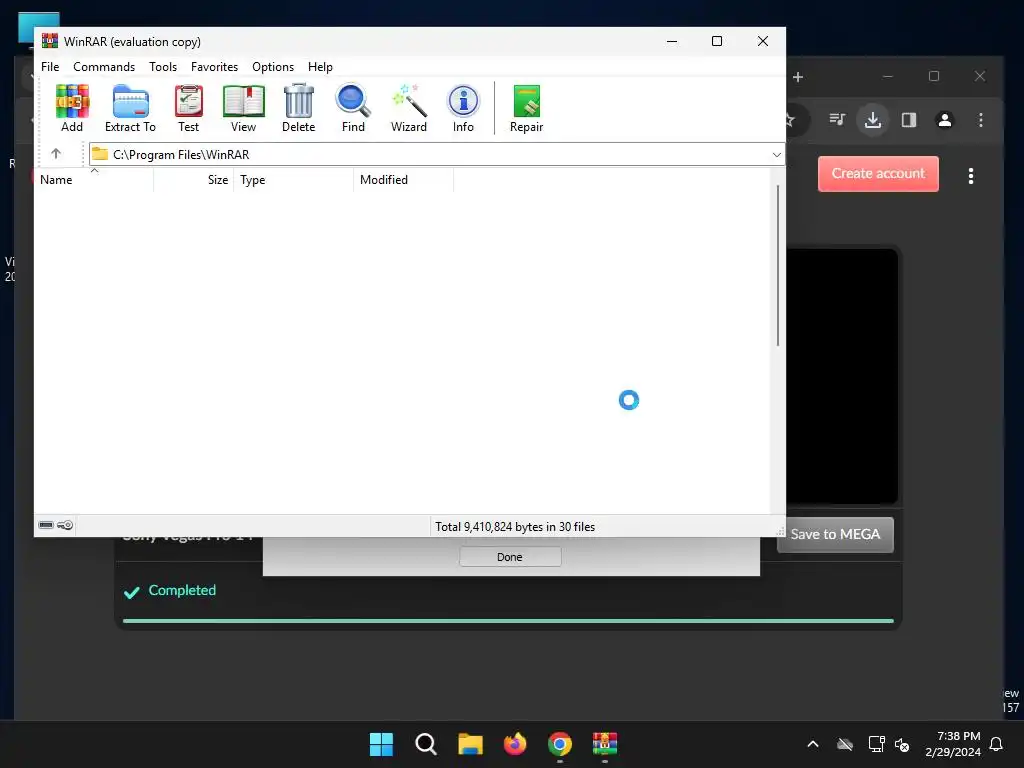This screenshot has height=768, width=1024.
Task: Toggle Chrome side panel icon
Action: (x=908, y=120)
